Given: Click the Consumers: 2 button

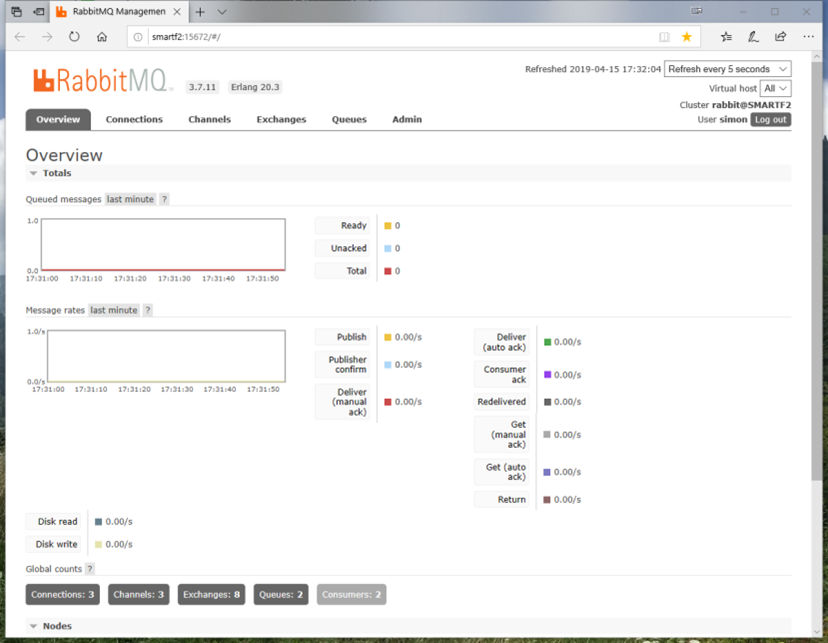Looking at the screenshot, I should click(x=351, y=594).
